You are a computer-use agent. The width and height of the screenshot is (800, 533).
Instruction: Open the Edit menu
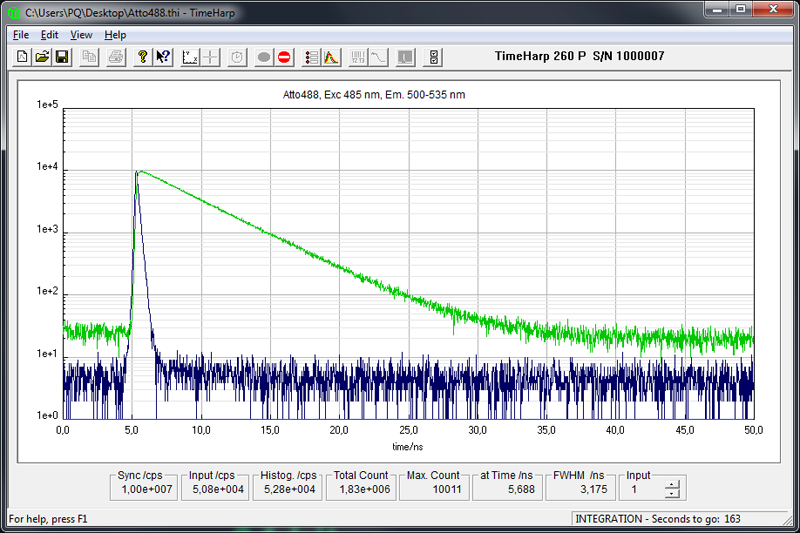point(50,35)
